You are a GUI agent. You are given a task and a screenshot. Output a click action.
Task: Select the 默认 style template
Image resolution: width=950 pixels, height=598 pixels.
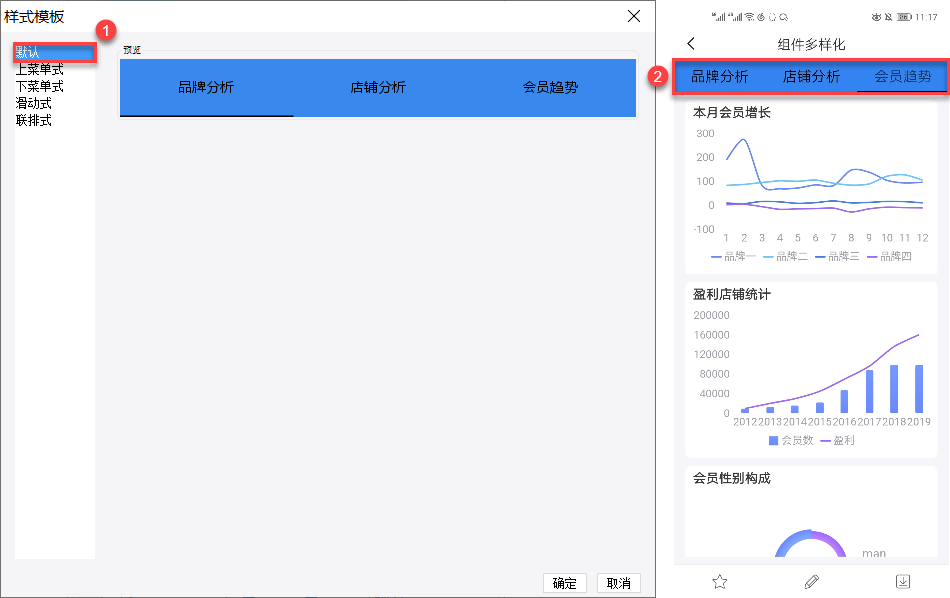point(55,53)
